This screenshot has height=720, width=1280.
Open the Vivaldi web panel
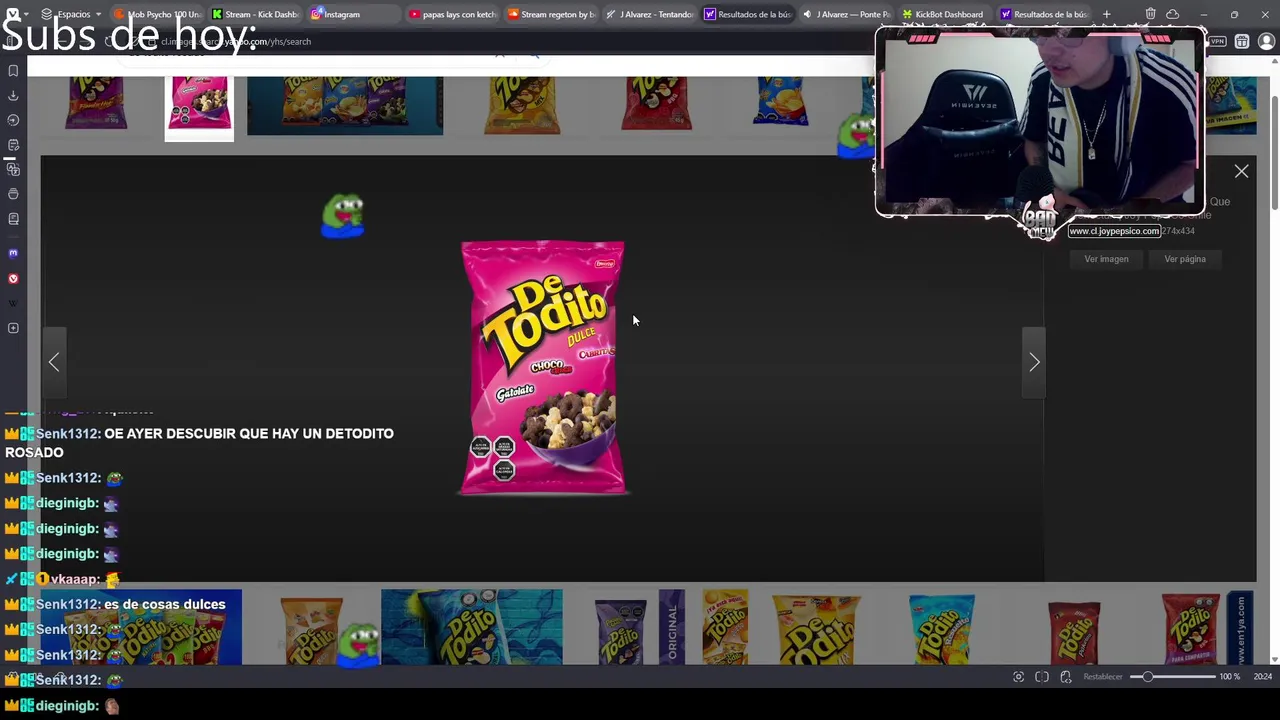pyautogui.click(x=13, y=279)
